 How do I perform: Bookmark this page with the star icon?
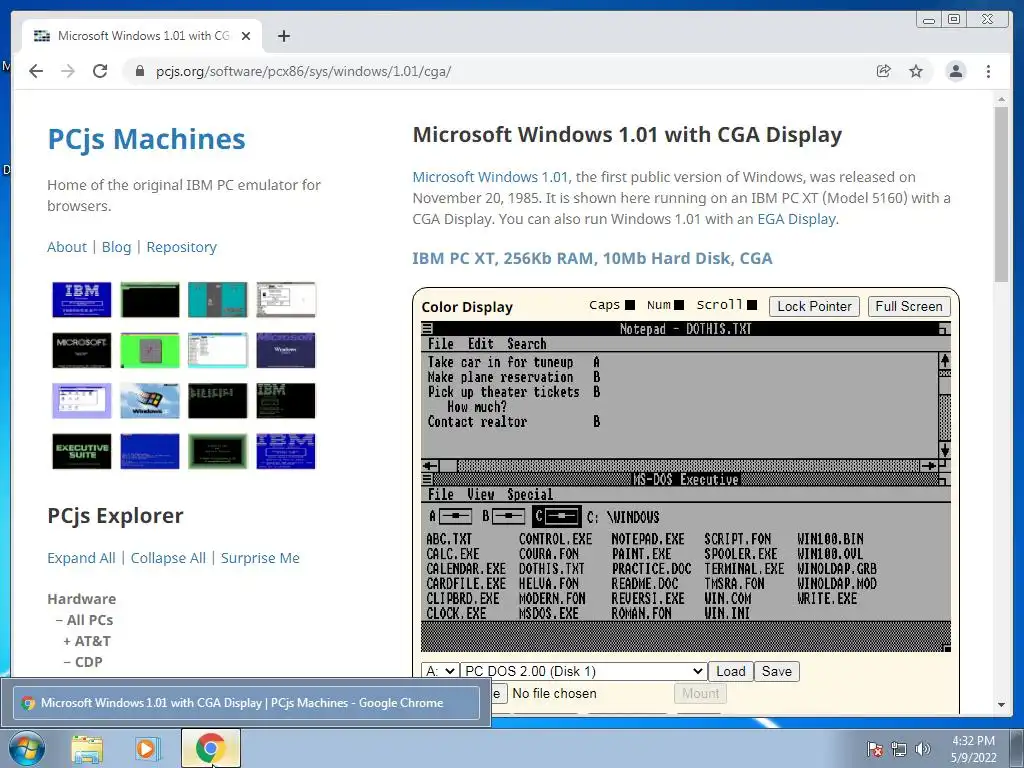[x=916, y=71]
